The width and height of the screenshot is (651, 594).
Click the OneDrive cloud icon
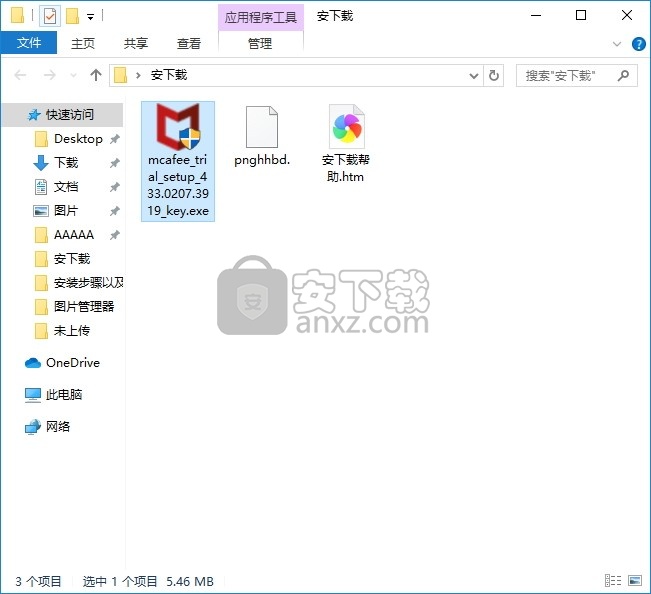coord(33,363)
